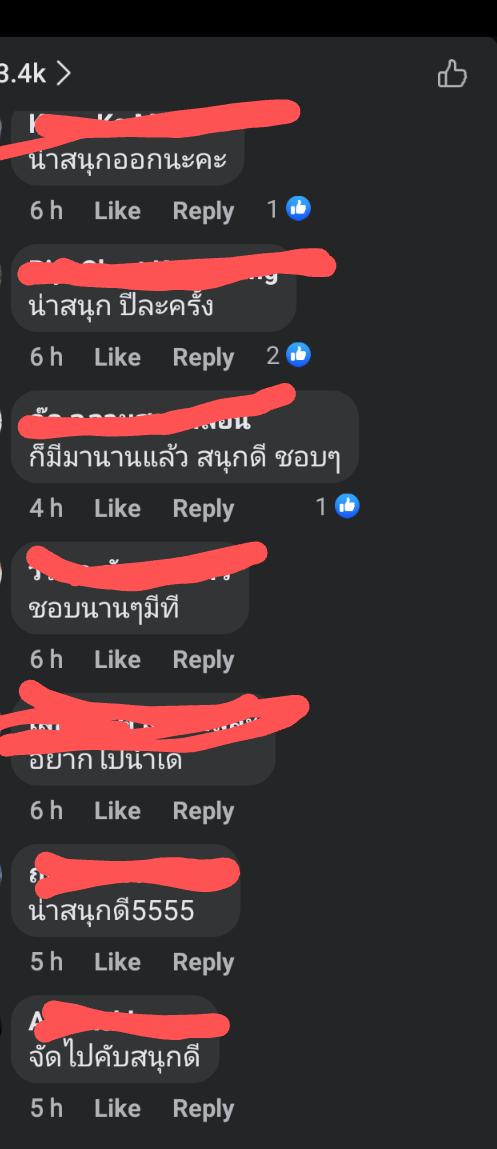The height and width of the screenshot is (1149, 497).
Task: Reply to the comment จัดไปคับสนุกดี
Action: click(x=203, y=1109)
